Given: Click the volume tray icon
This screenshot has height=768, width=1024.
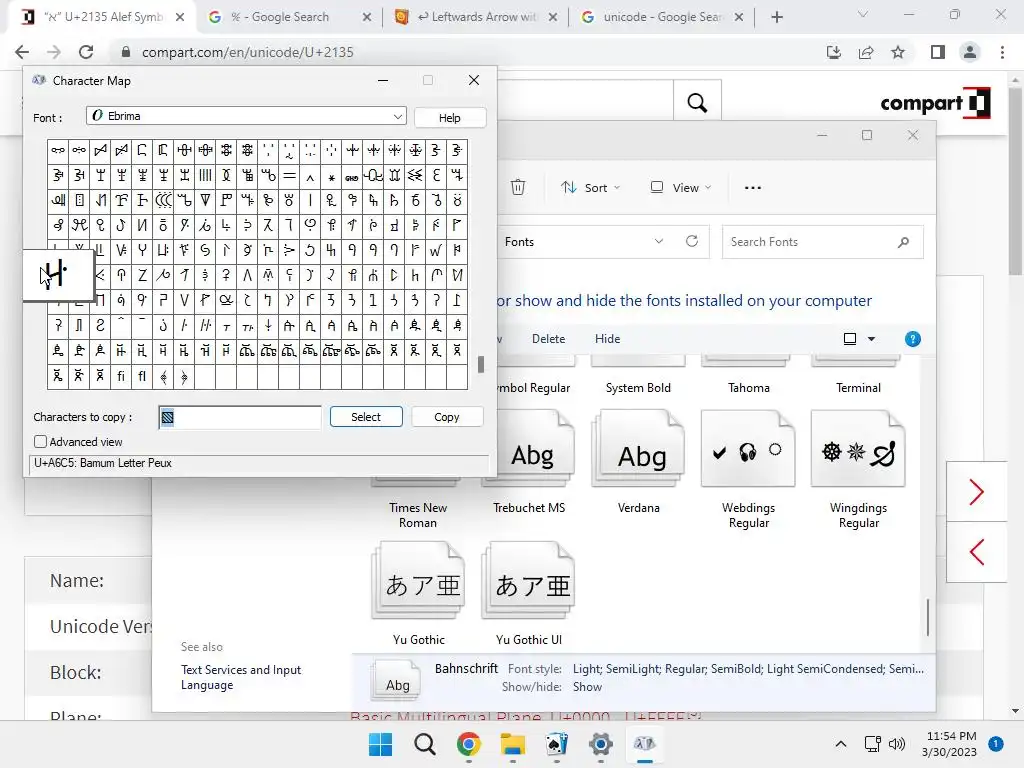Looking at the screenshot, I should 897,744.
